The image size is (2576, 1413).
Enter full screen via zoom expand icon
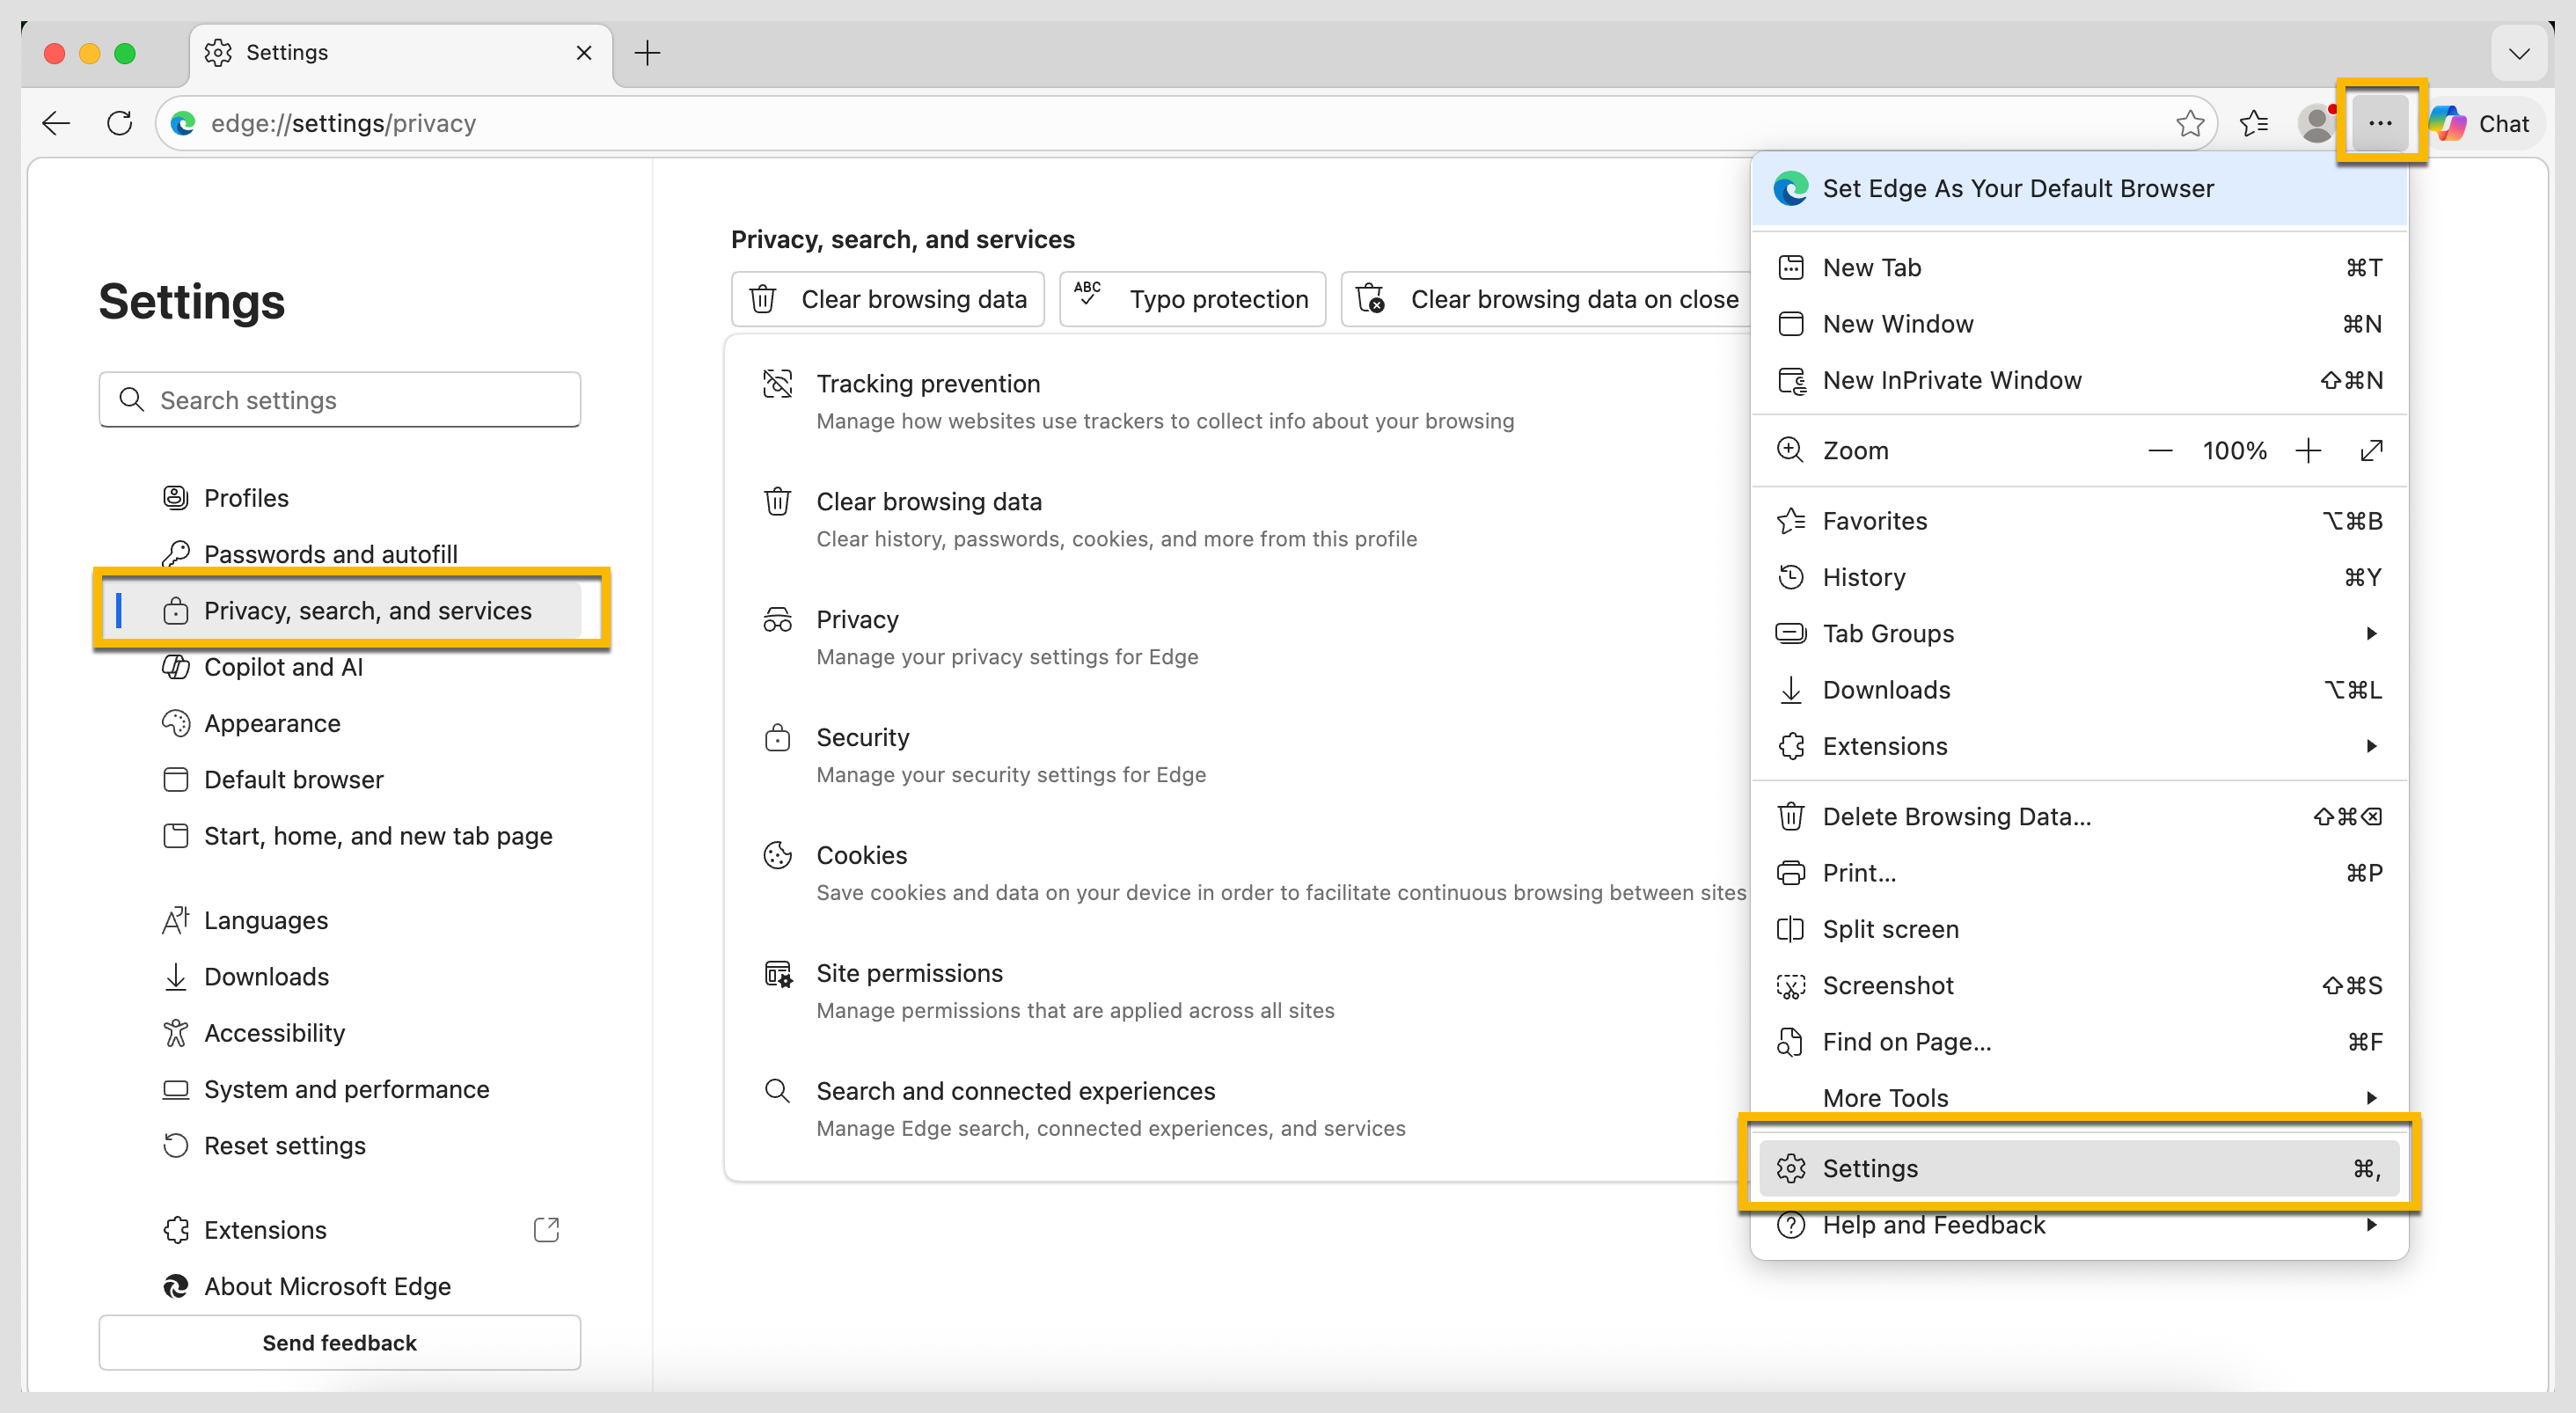[2371, 451]
